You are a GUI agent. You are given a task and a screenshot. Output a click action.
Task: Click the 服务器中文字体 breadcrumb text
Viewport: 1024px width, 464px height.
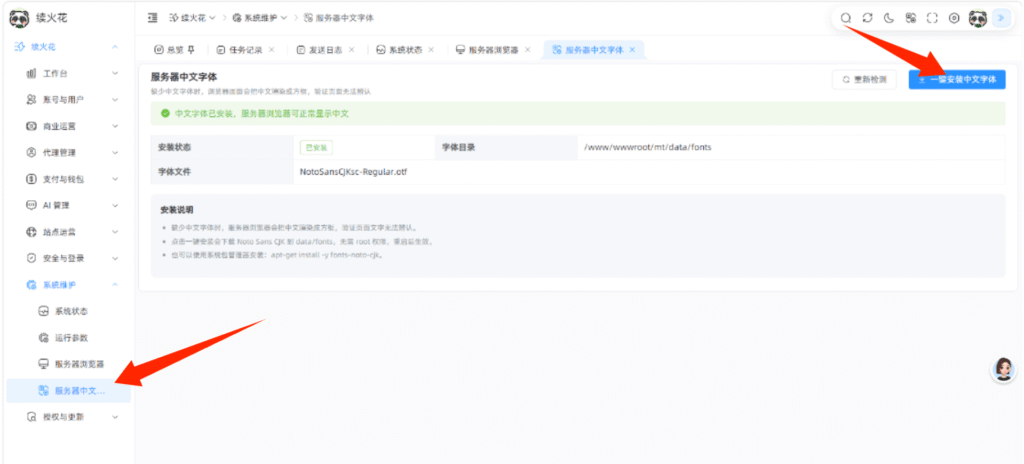click(344, 18)
